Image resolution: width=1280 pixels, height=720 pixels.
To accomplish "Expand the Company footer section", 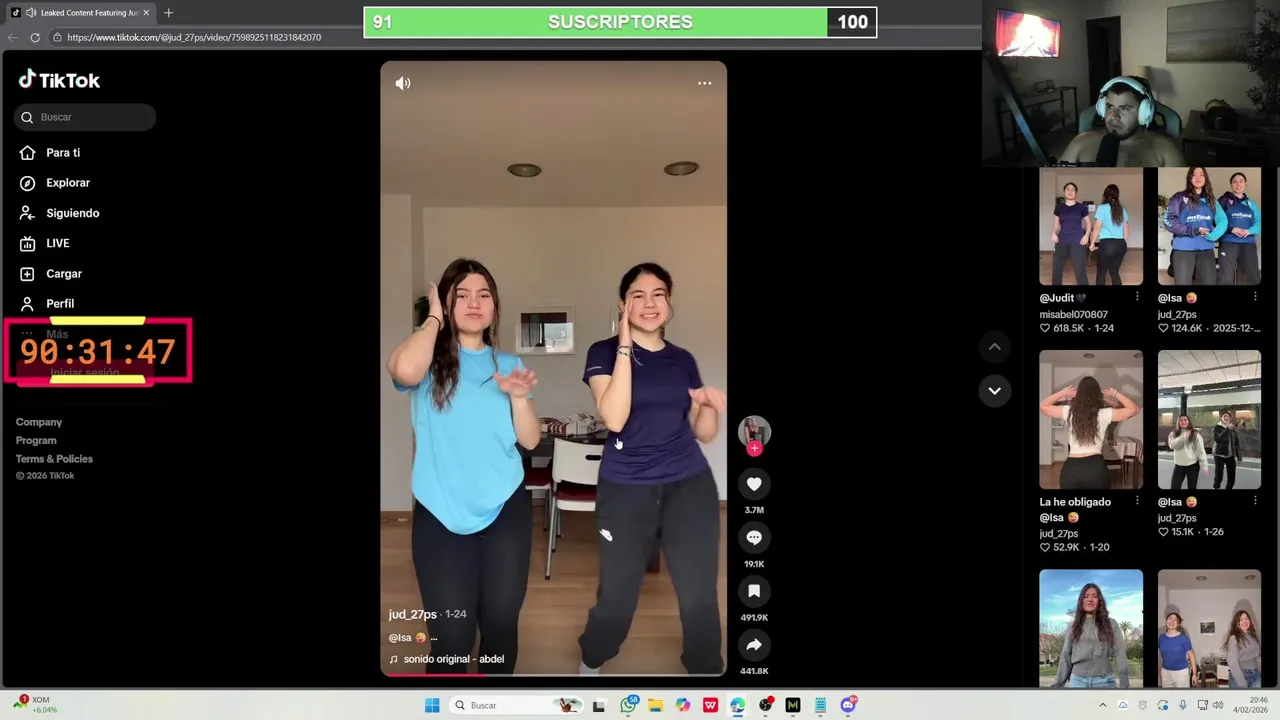I will (x=39, y=422).
